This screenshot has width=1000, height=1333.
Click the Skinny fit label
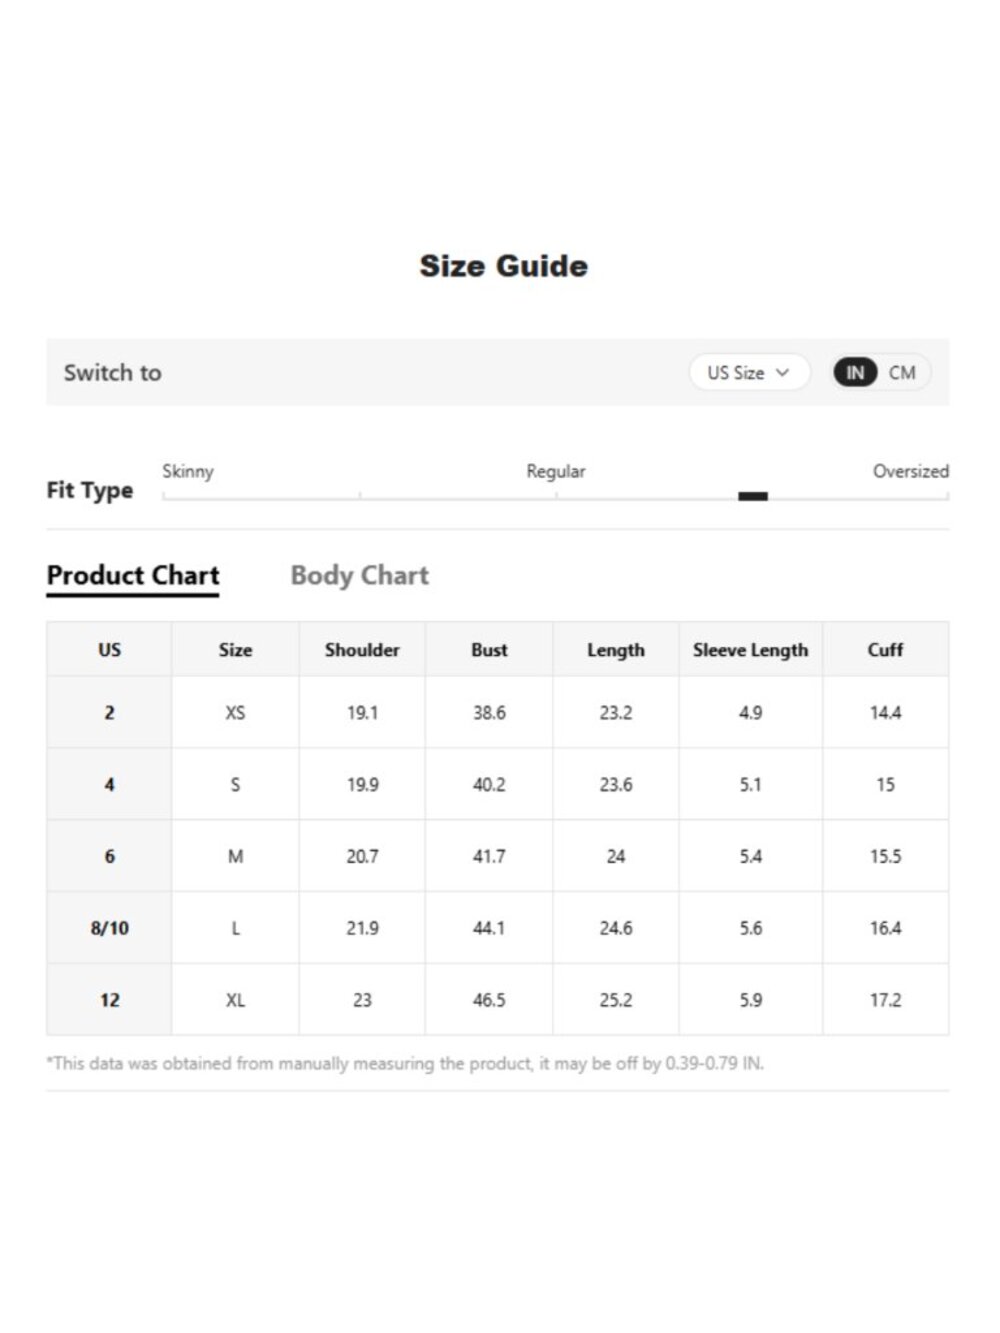188,471
